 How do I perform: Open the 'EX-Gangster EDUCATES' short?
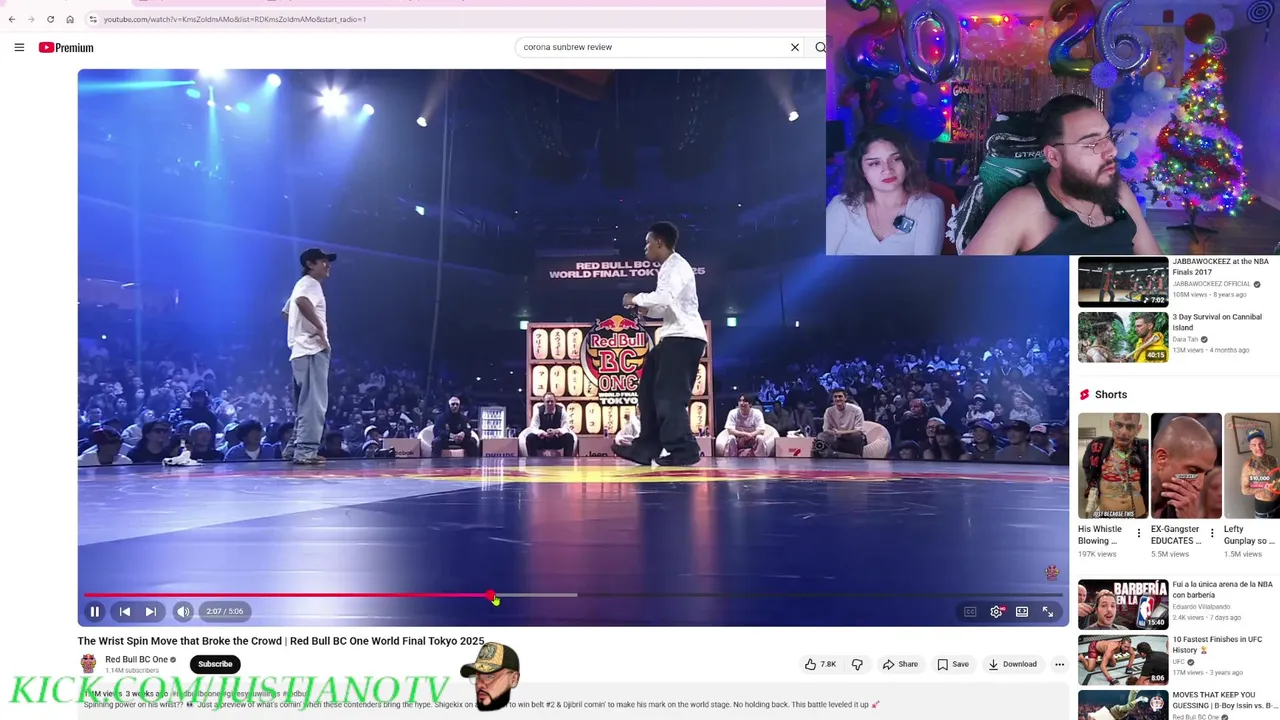click(1186, 466)
